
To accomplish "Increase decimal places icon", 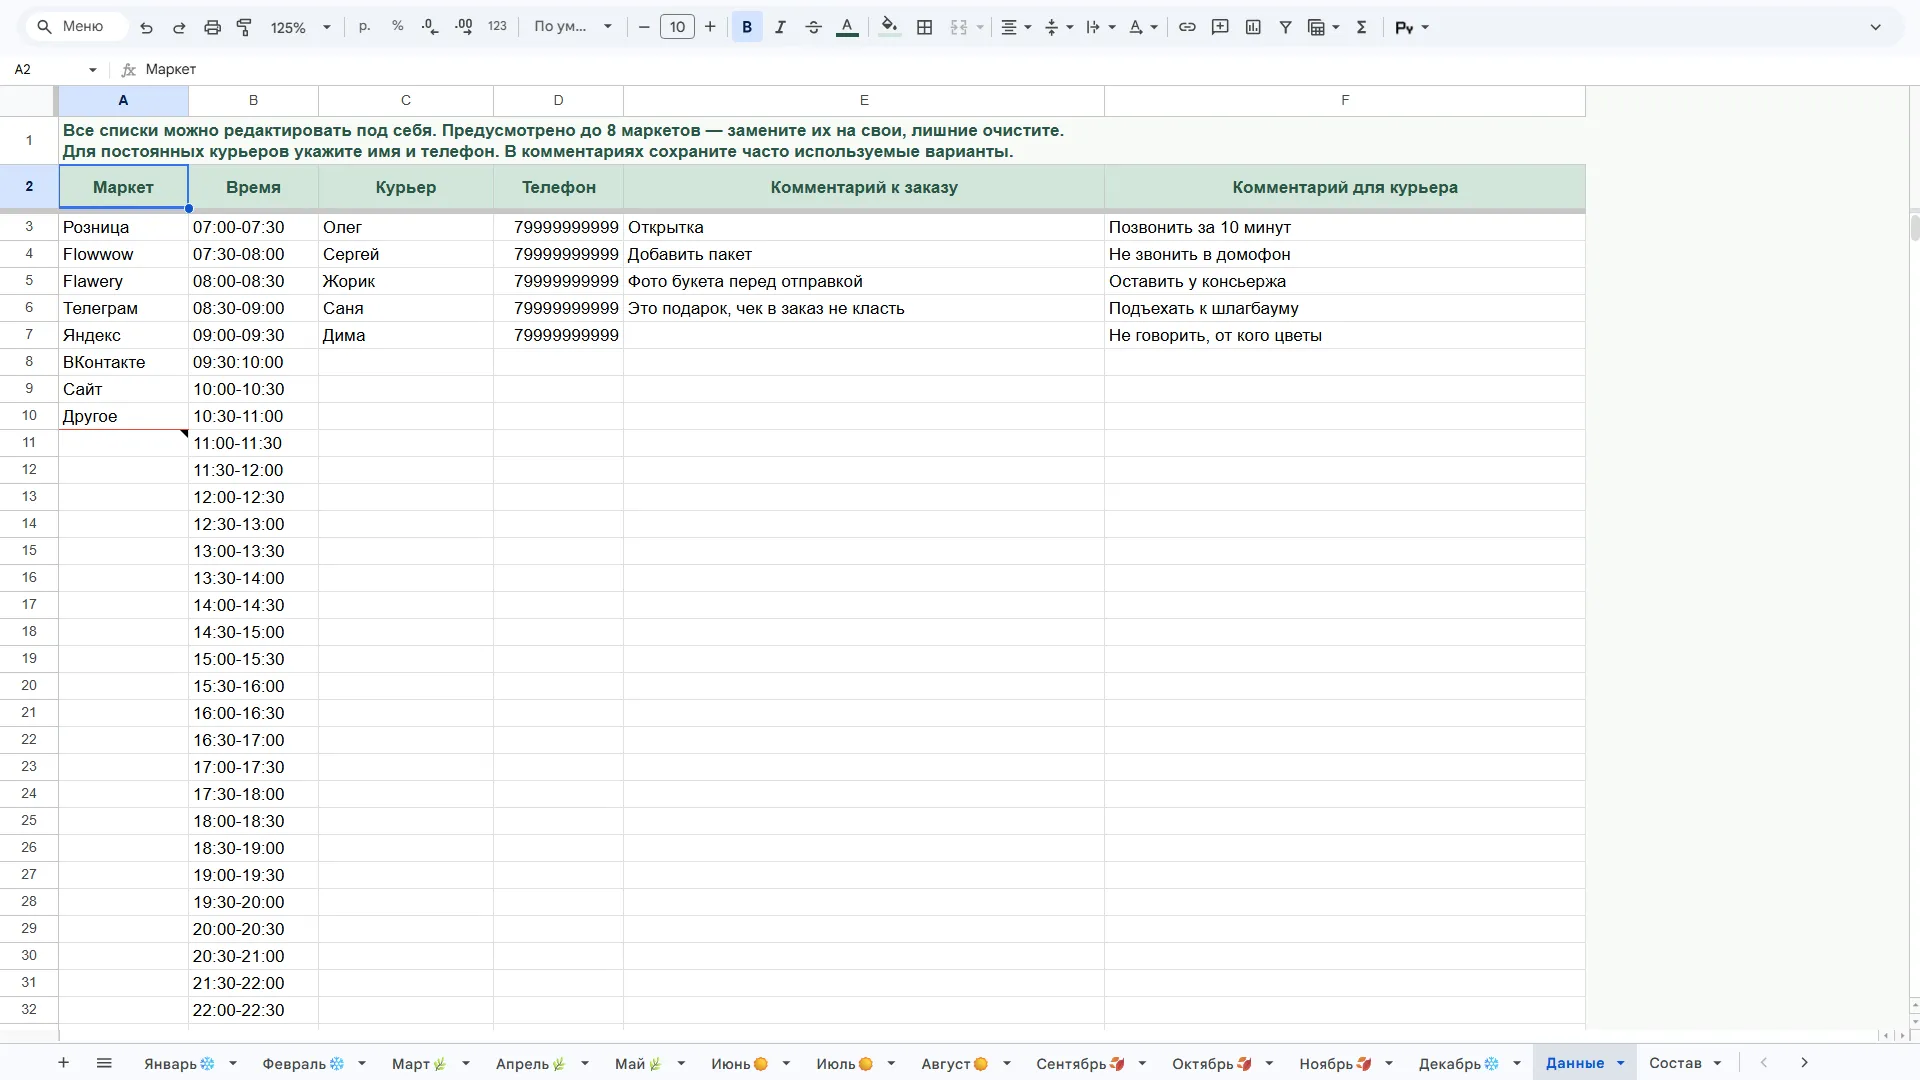I will [x=464, y=27].
